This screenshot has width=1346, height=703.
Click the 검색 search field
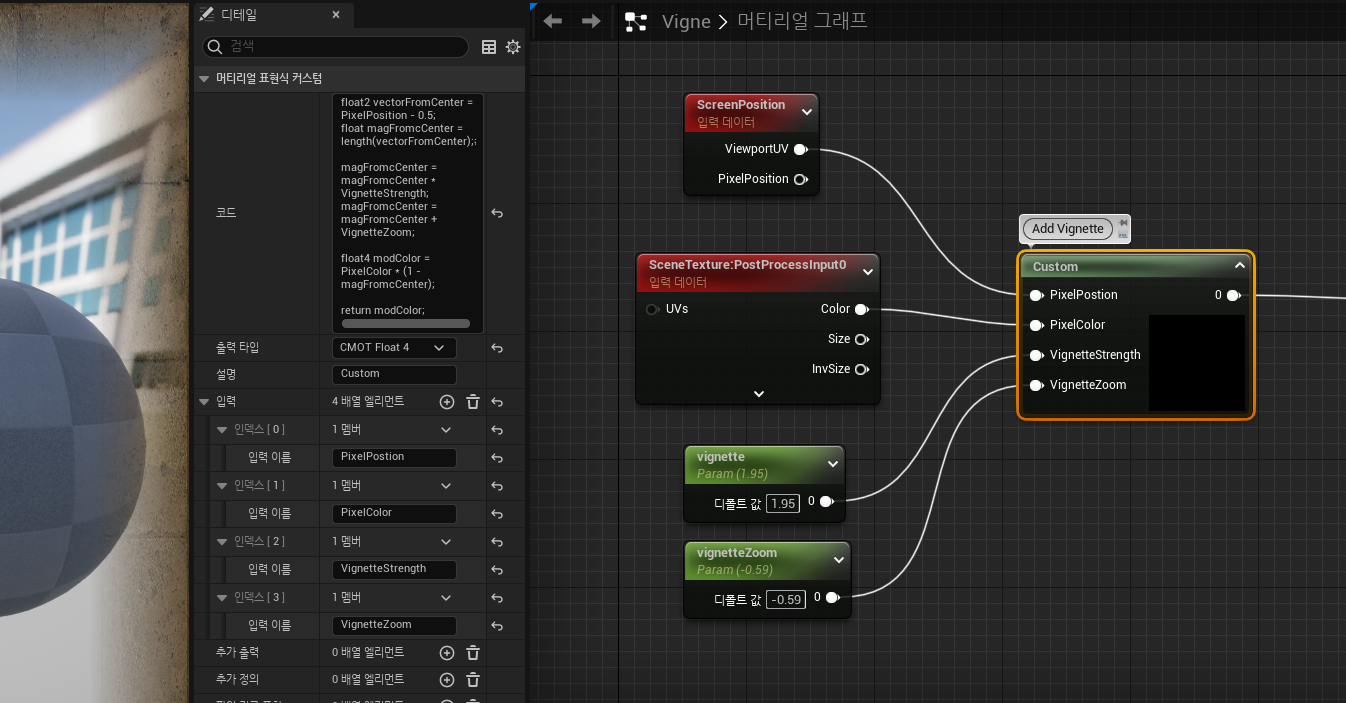click(336, 47)
